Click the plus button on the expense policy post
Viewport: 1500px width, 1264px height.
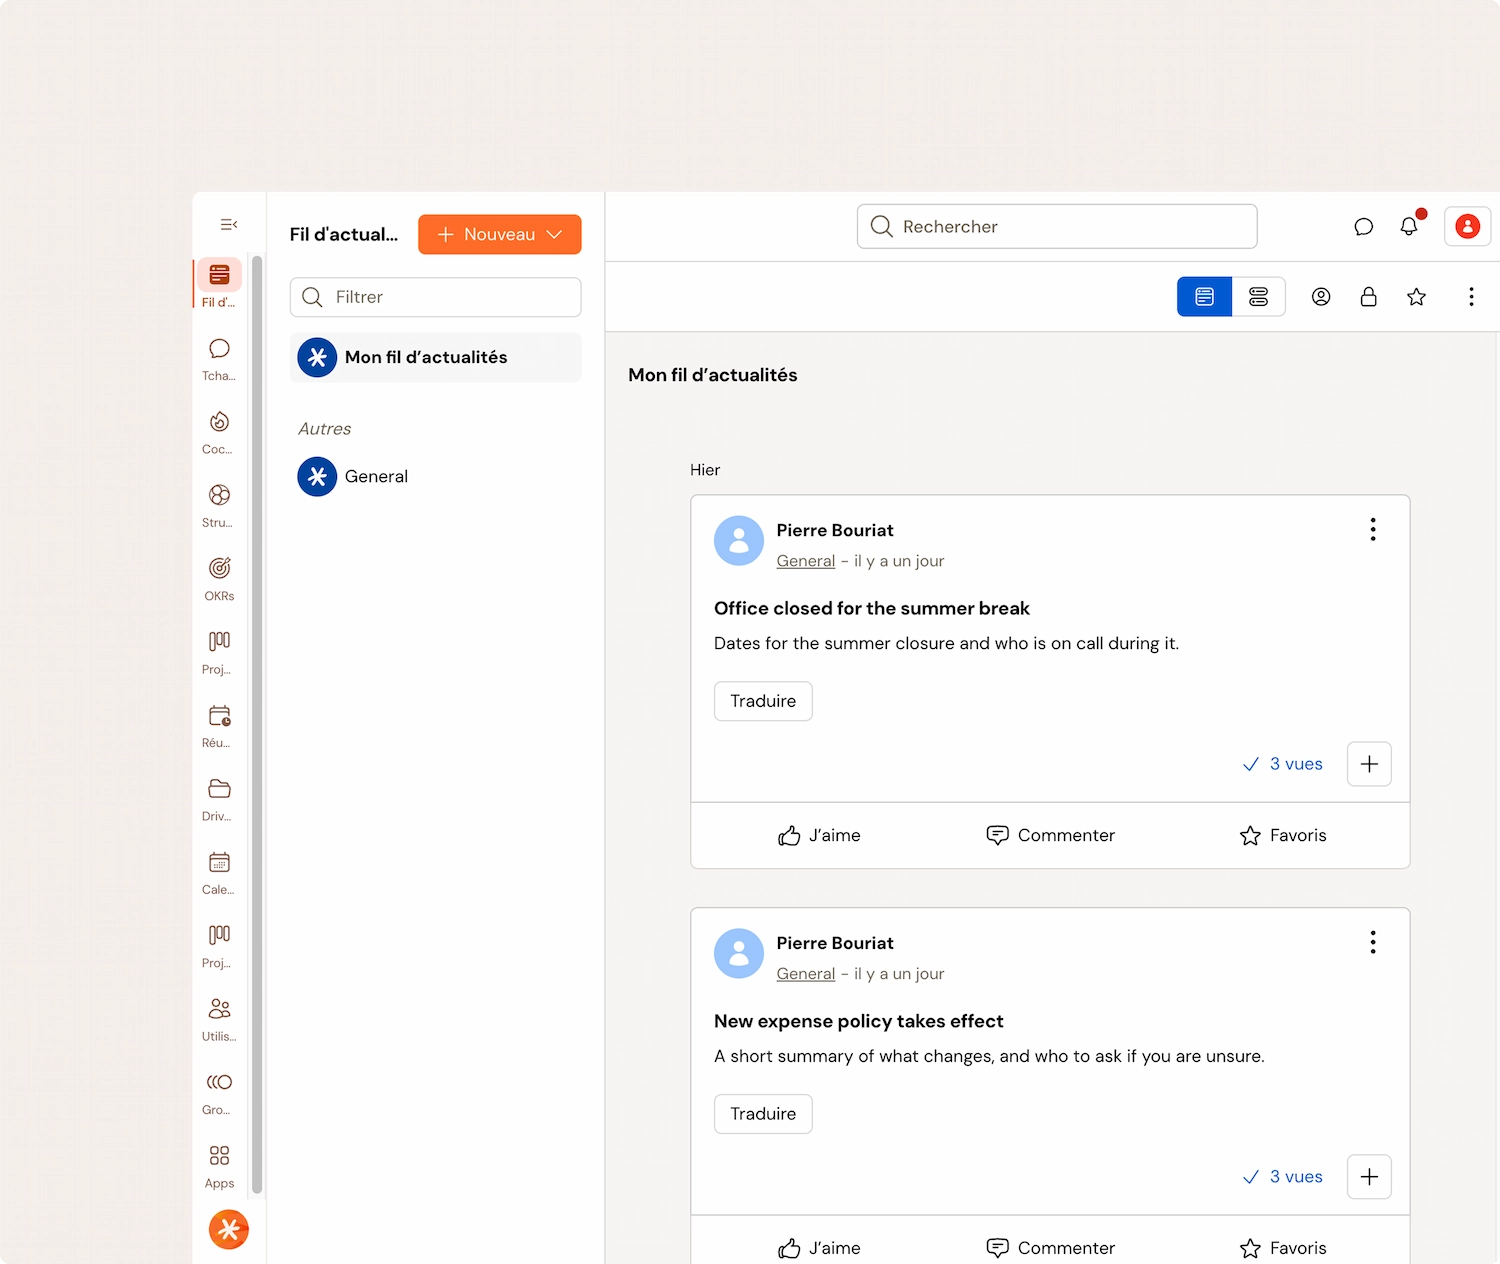point(1369,1177)
